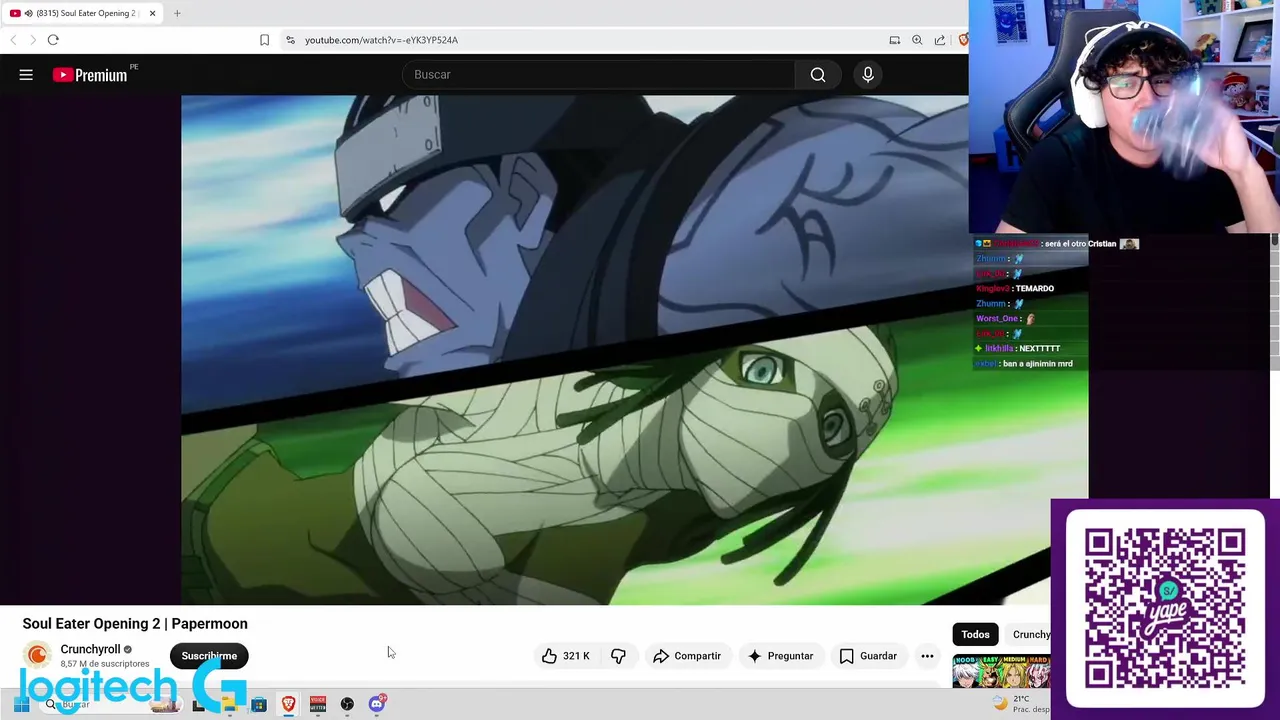Open a new browser tab with plus
This screenshot has width=1280, height=720.
tap(177, 13)
